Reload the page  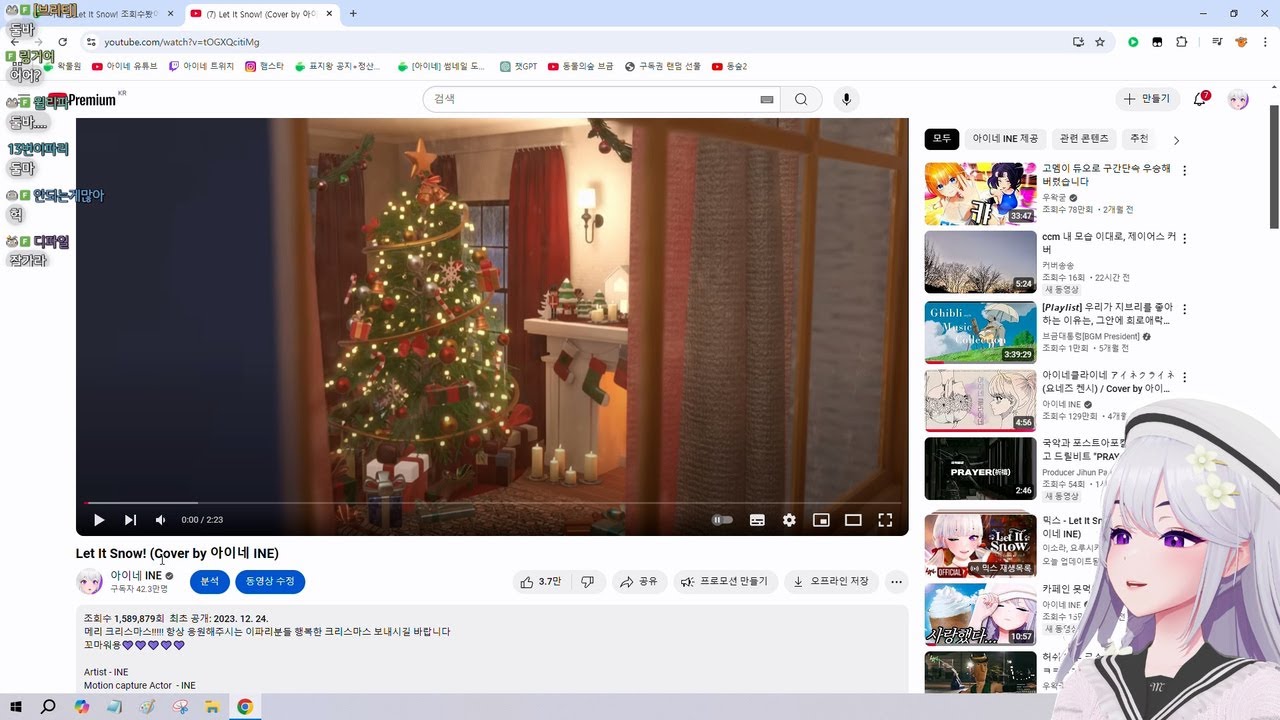[62, 42]
